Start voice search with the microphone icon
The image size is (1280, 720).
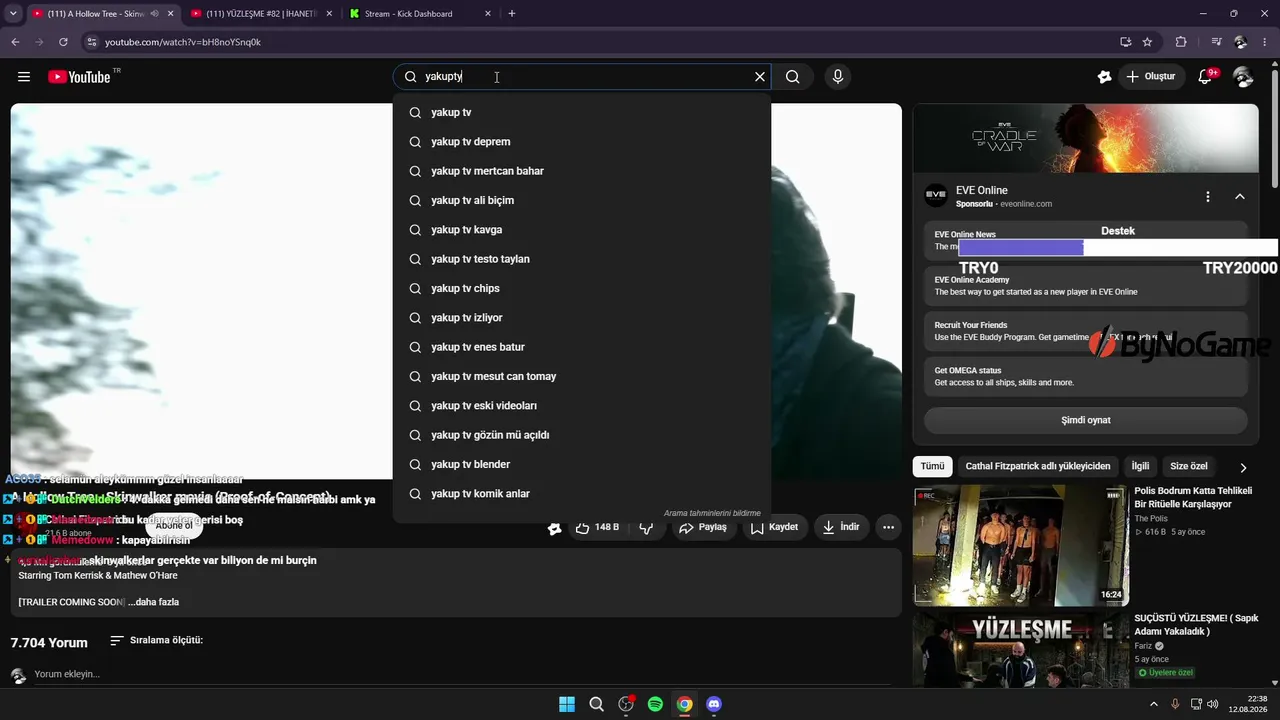[838, 77]
